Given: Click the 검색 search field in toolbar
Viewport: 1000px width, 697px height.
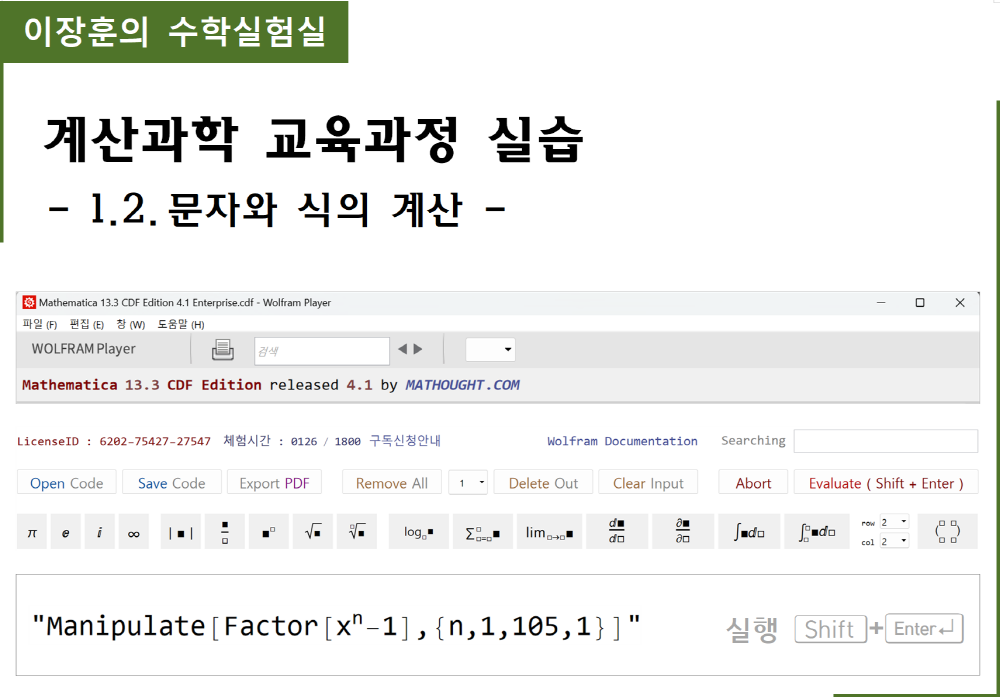Looking at the screenshot, I should coord(322,351).
